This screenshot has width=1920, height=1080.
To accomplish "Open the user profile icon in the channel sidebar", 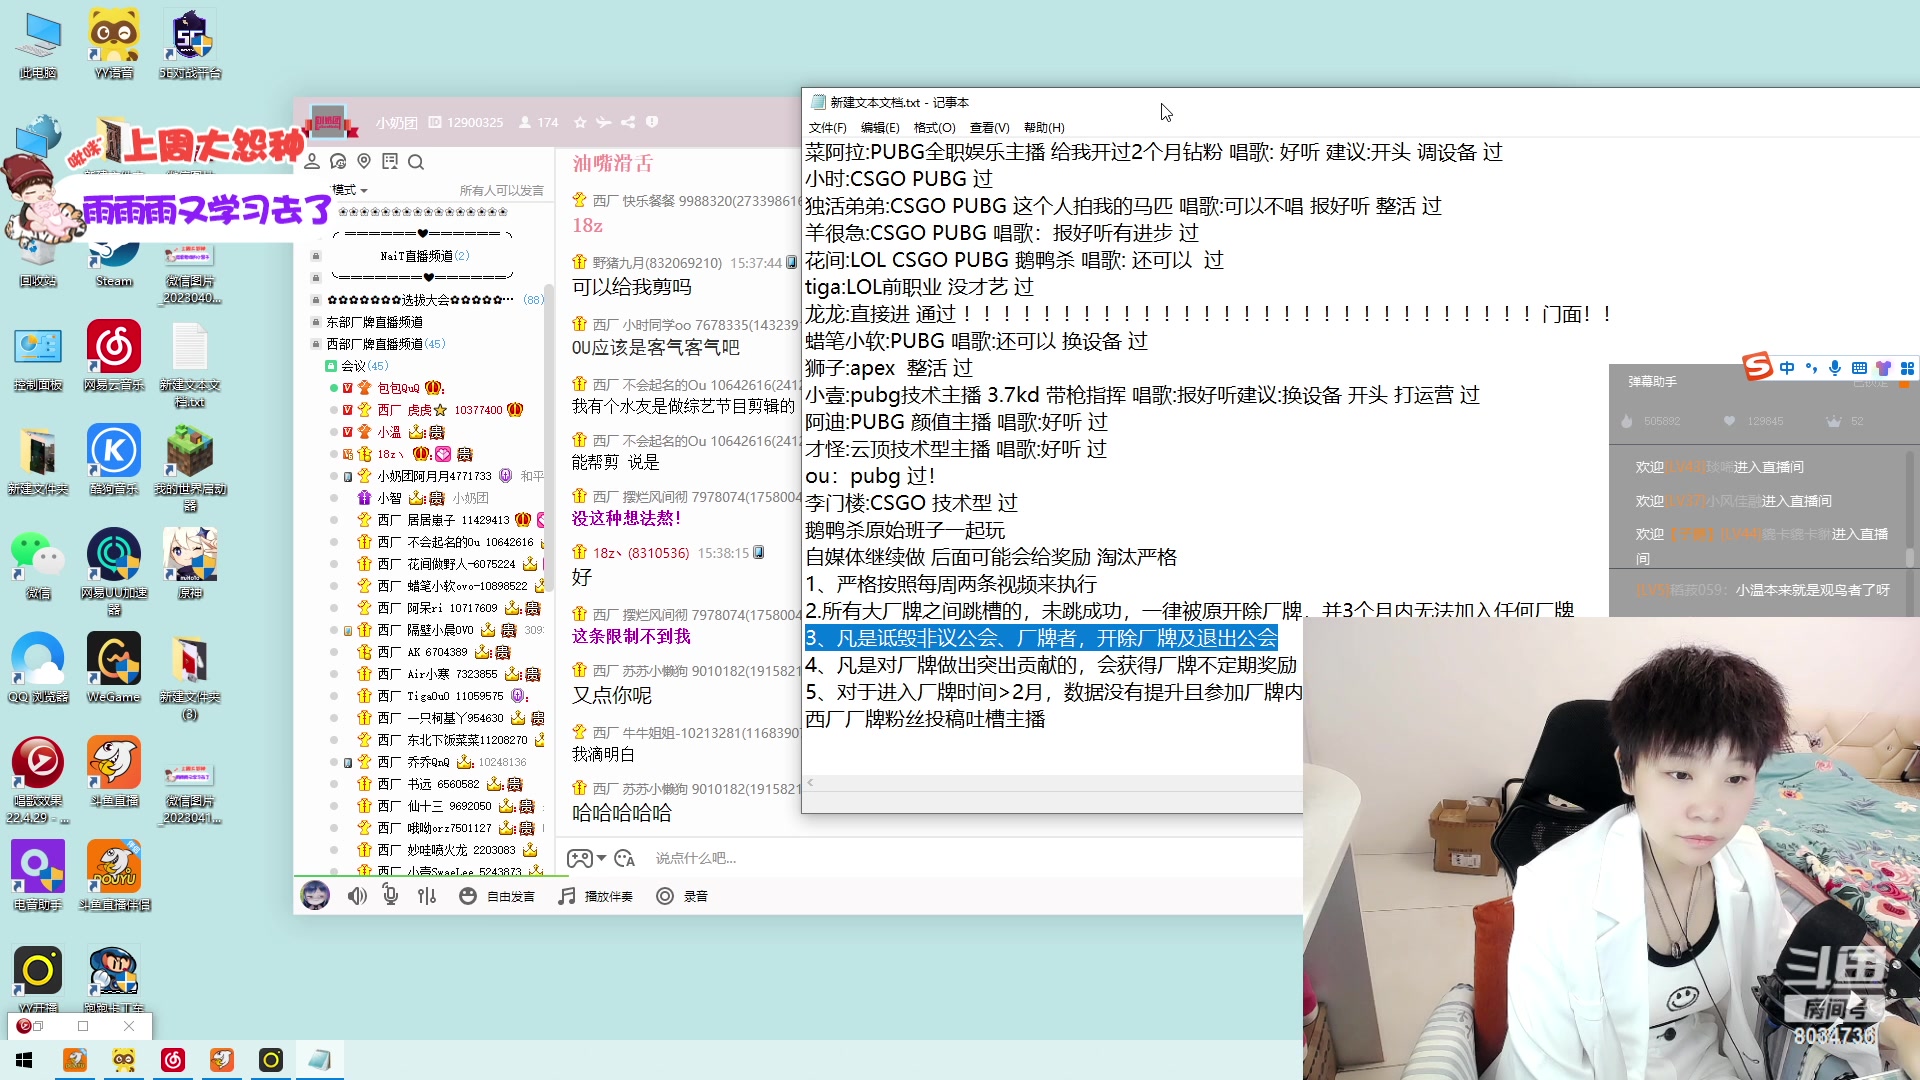I will 312,161.
